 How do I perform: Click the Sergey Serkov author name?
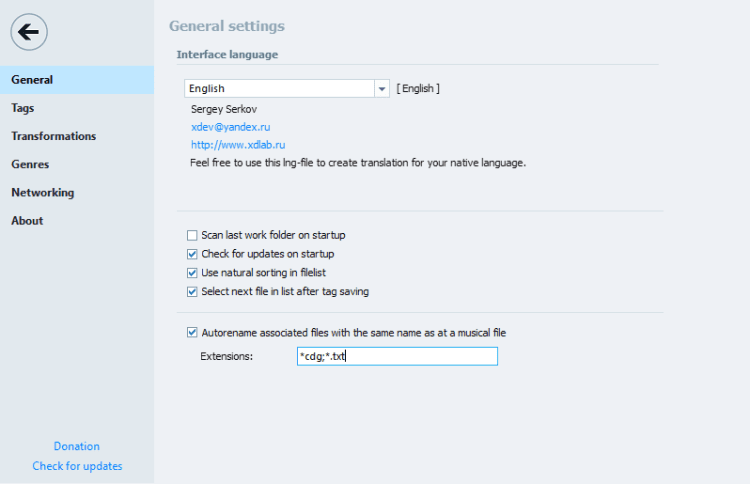click(224, 109)
